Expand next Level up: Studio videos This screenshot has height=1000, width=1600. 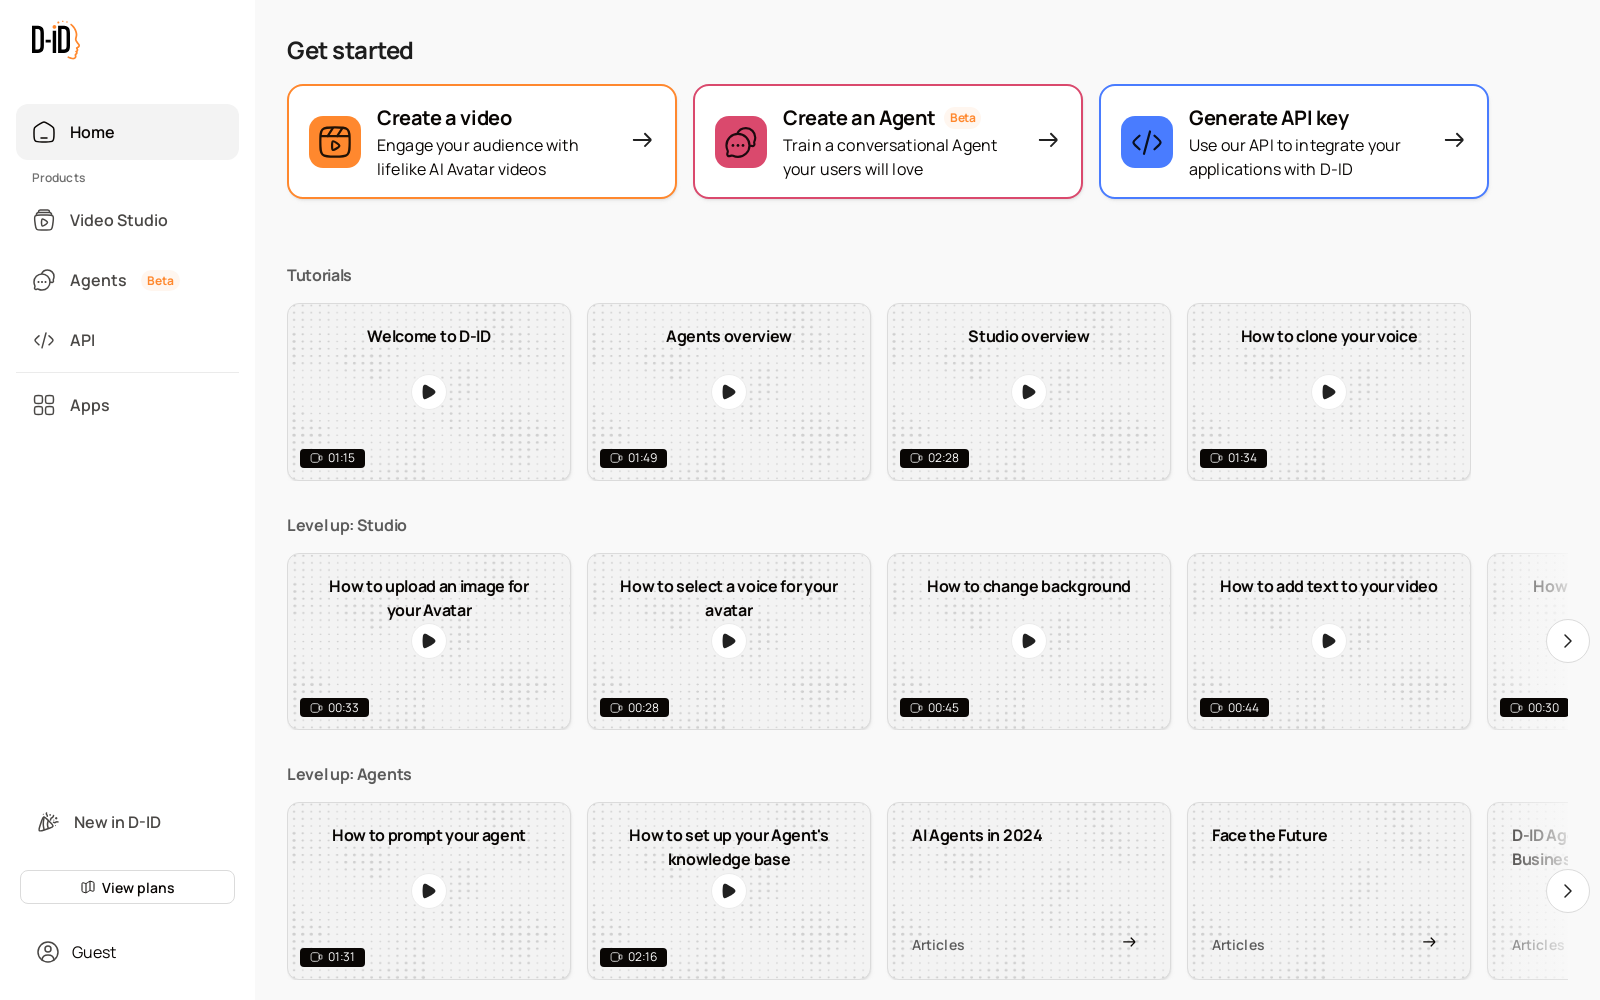[1568, 641]
